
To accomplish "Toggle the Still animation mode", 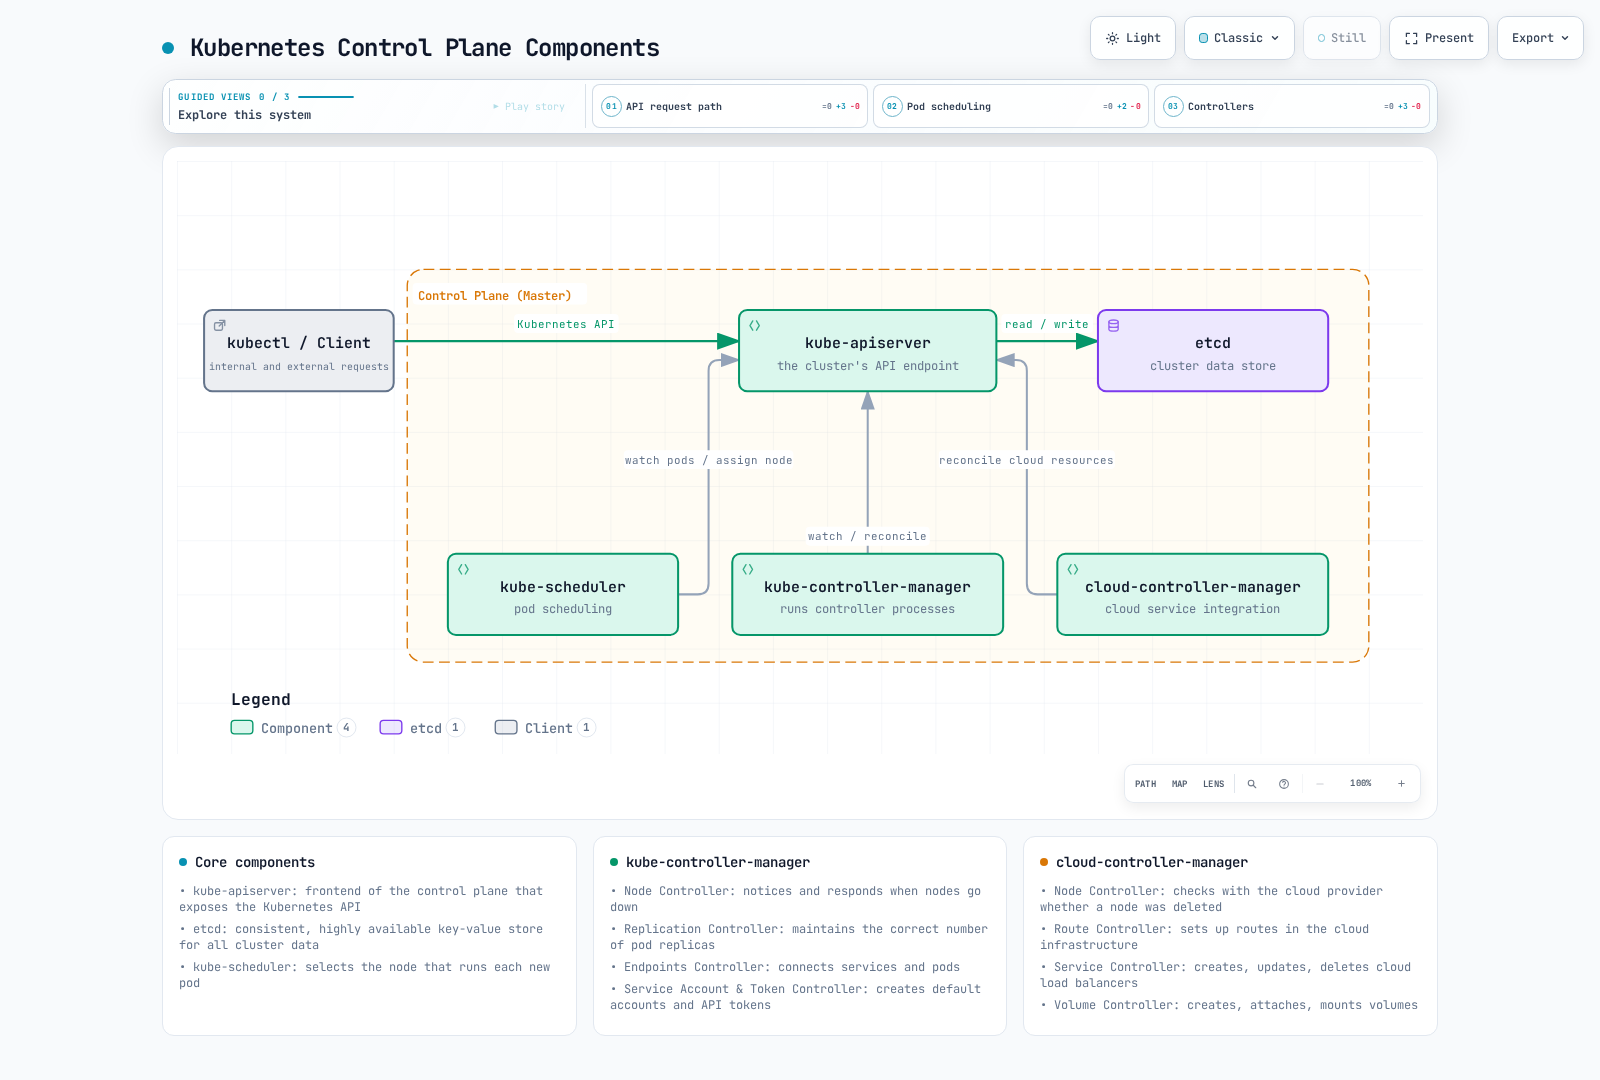I will 1341,38.
